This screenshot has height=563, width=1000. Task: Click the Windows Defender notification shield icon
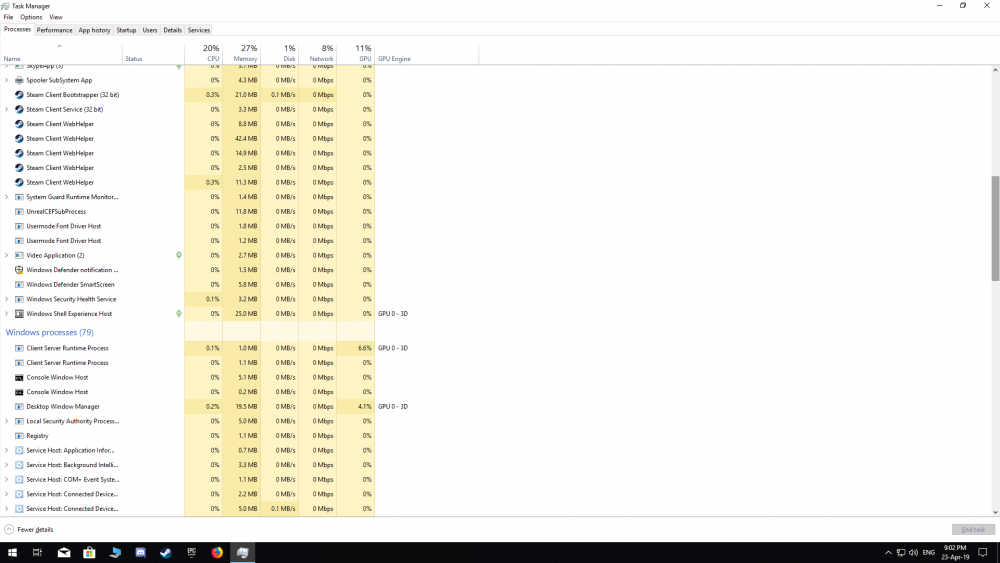click(19, 270)
